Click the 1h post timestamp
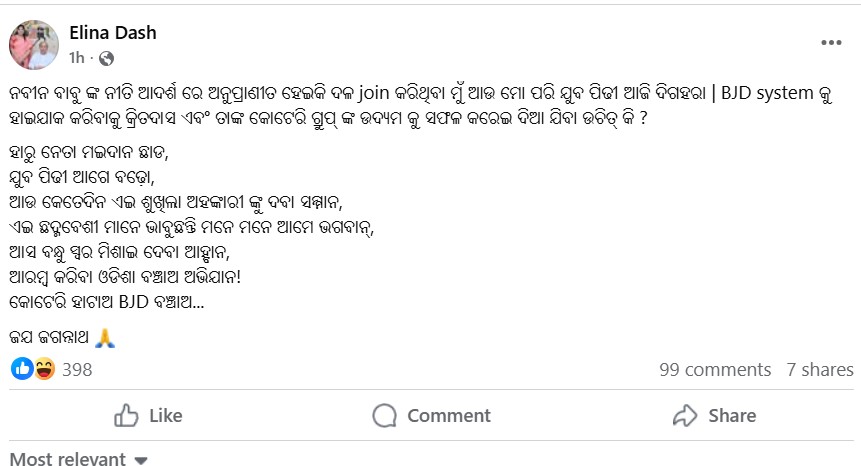This screenshot has width=861, height=466. tap(77, 58)
